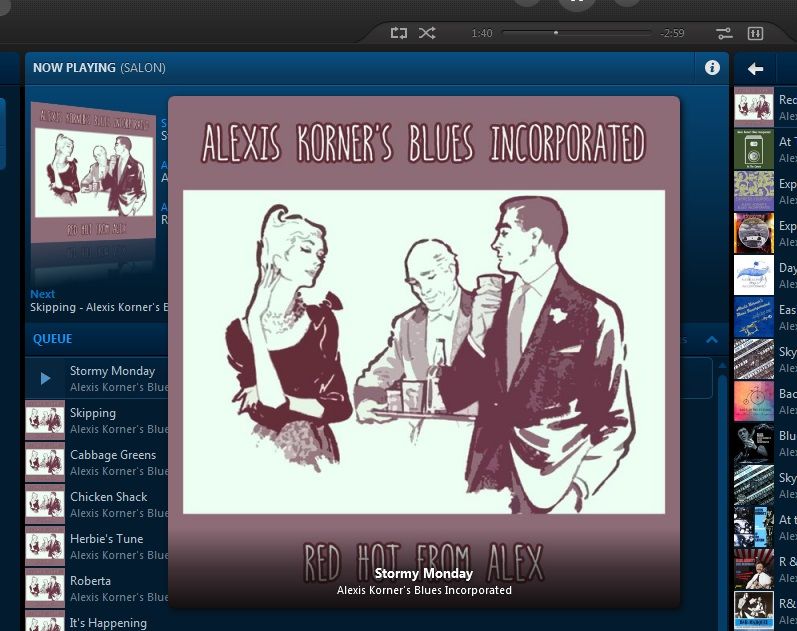
Task: Click the small Now Playing album cover
Action: click(x=94, y=173)
